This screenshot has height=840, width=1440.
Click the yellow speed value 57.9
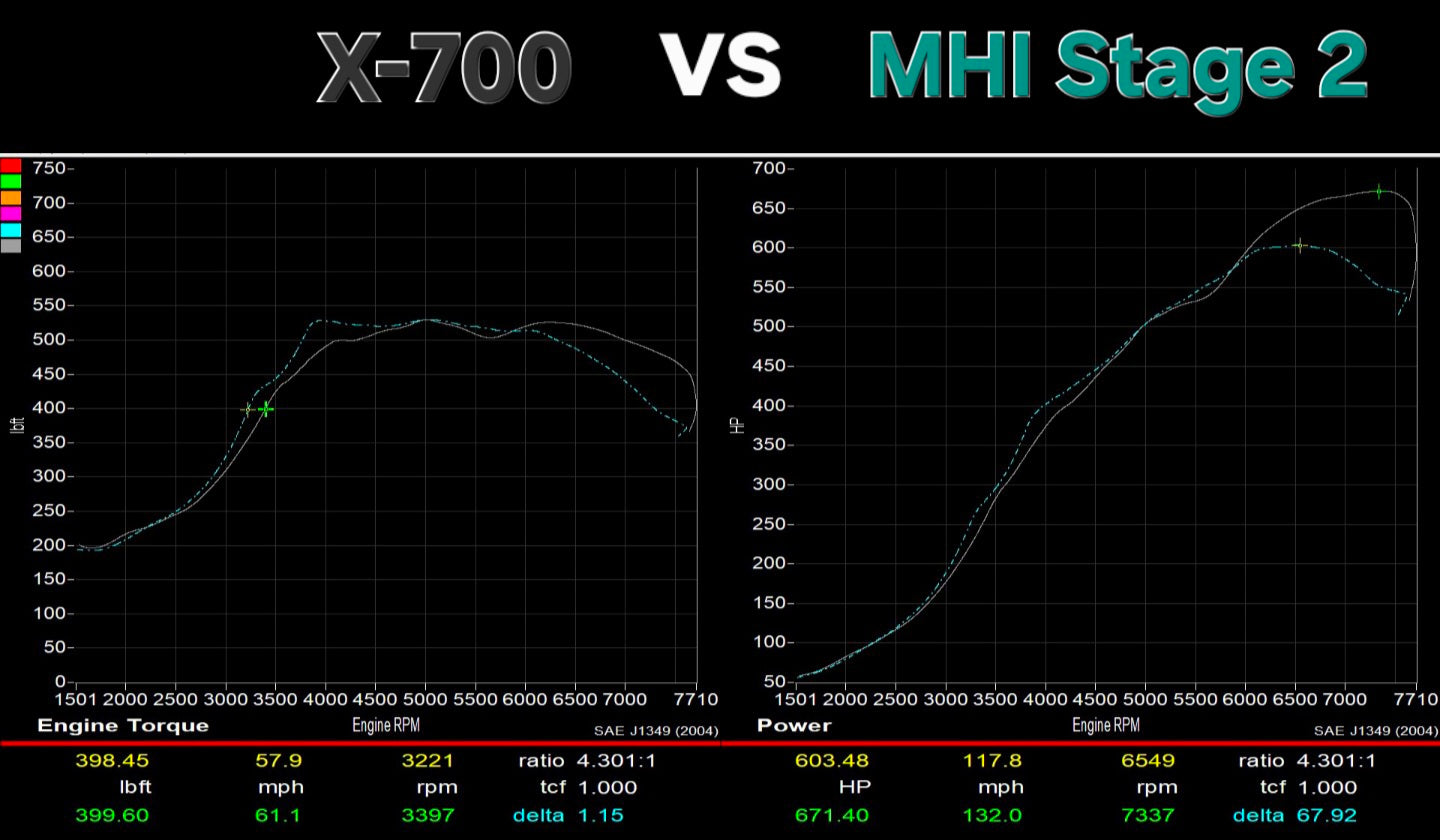tap(278, 761)
